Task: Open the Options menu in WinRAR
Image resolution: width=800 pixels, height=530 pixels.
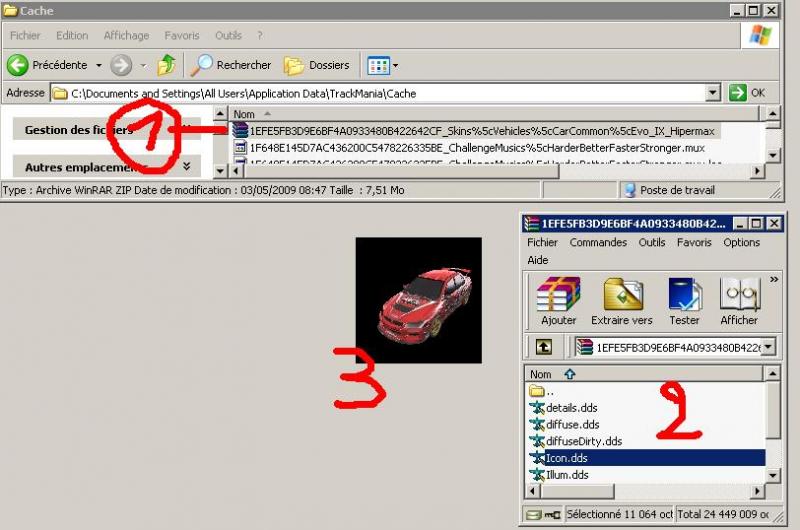Action: pos(741,242)
